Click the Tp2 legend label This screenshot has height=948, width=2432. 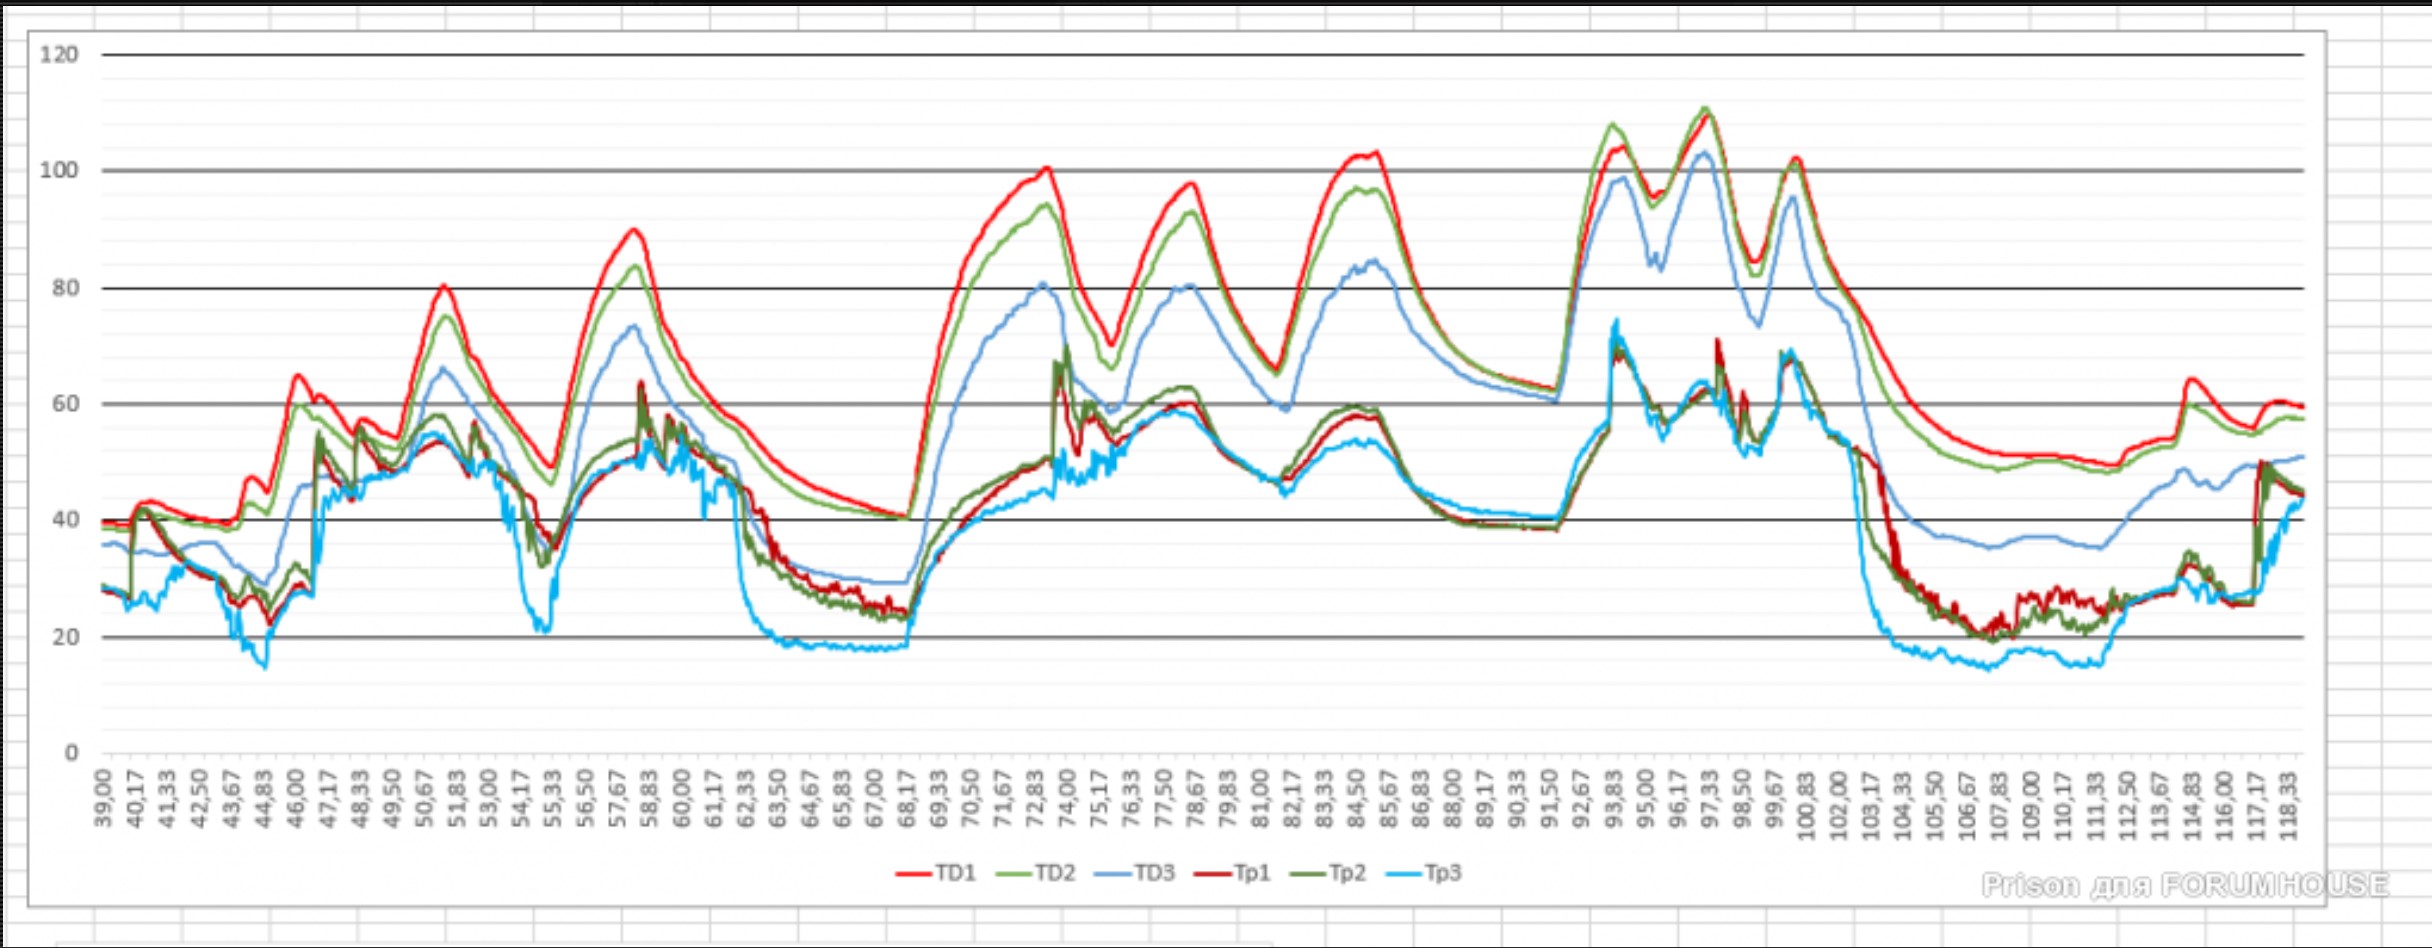click(x=1347, y=873)
